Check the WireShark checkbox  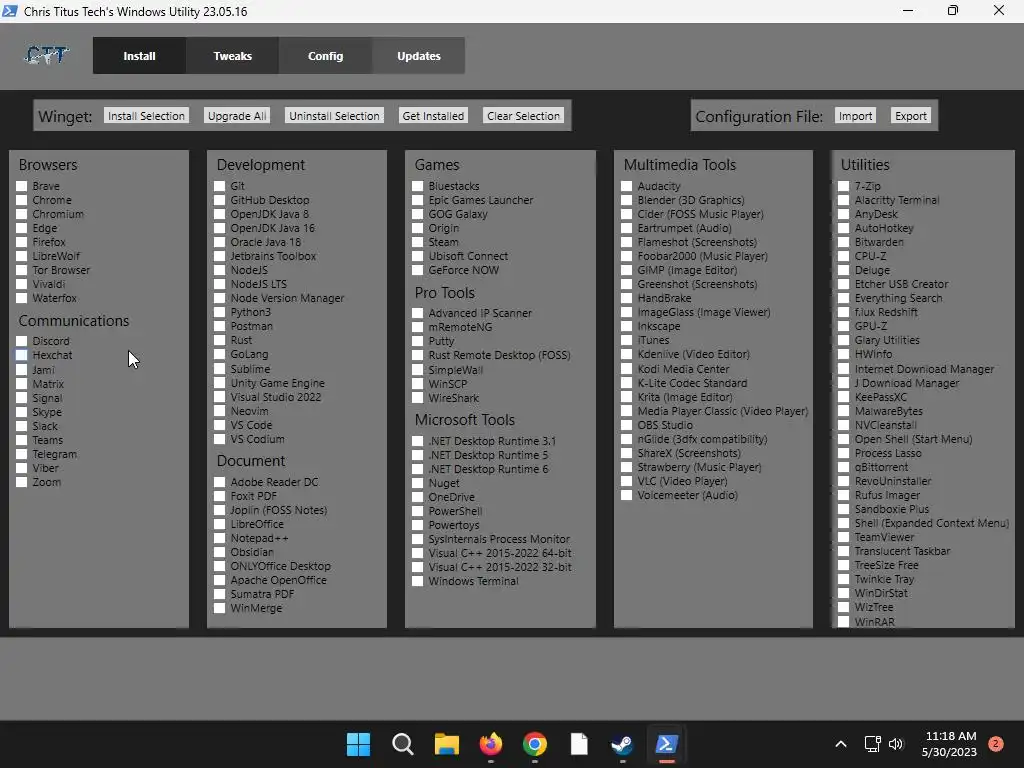pyautogui.click(x=417, y=398)
